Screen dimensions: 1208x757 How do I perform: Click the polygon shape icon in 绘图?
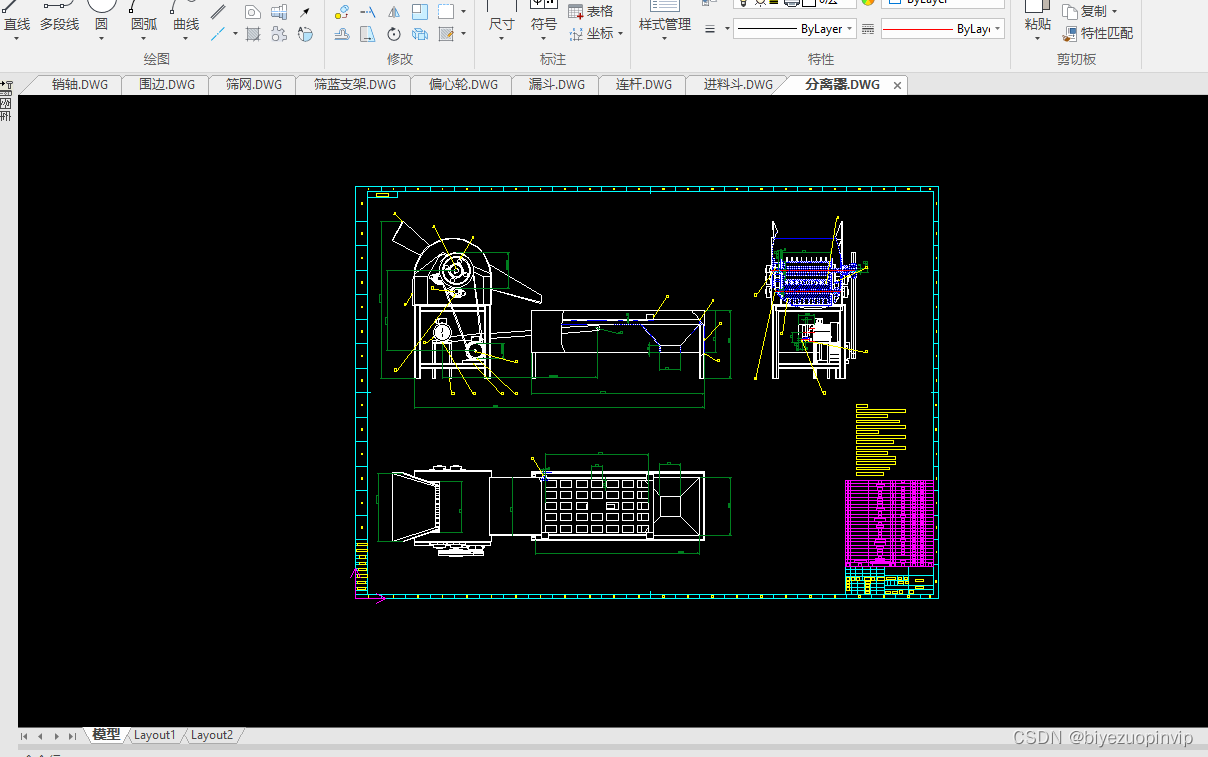(253, 12)
